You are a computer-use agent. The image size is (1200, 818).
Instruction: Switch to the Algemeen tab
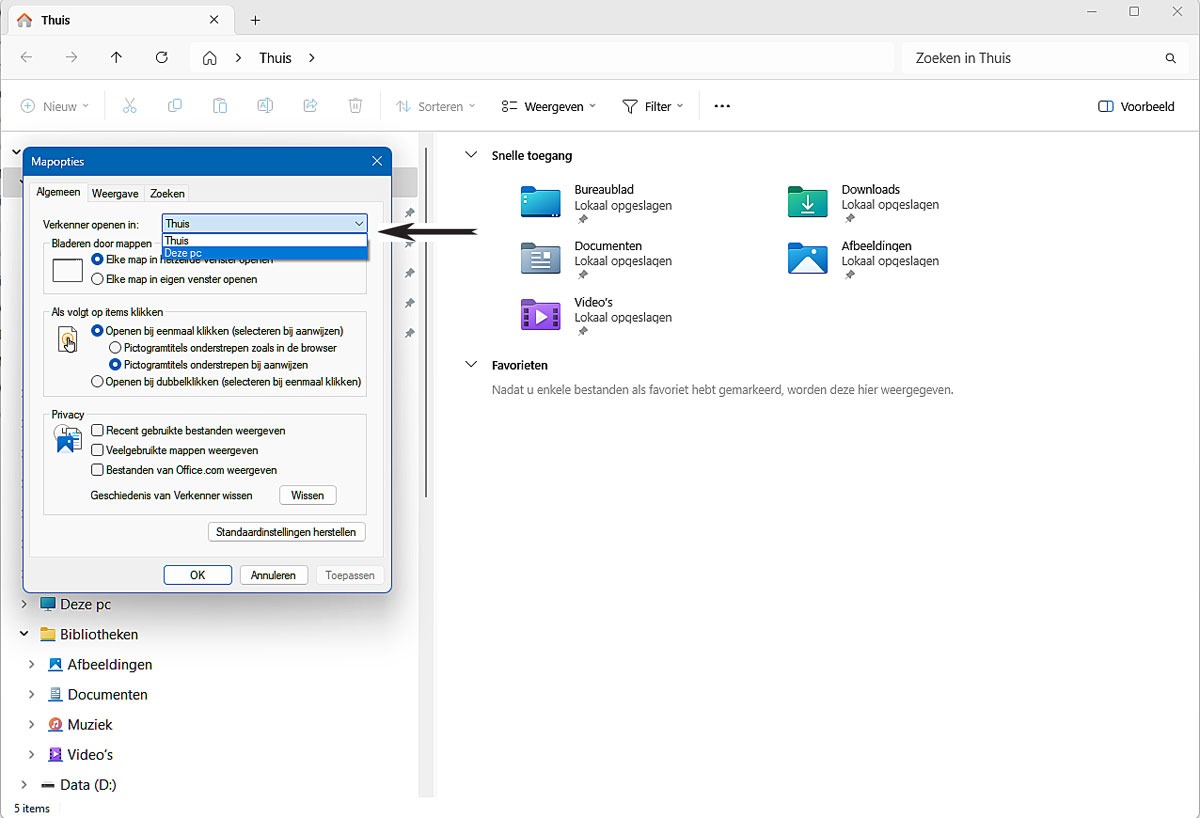tap(58, 192)
